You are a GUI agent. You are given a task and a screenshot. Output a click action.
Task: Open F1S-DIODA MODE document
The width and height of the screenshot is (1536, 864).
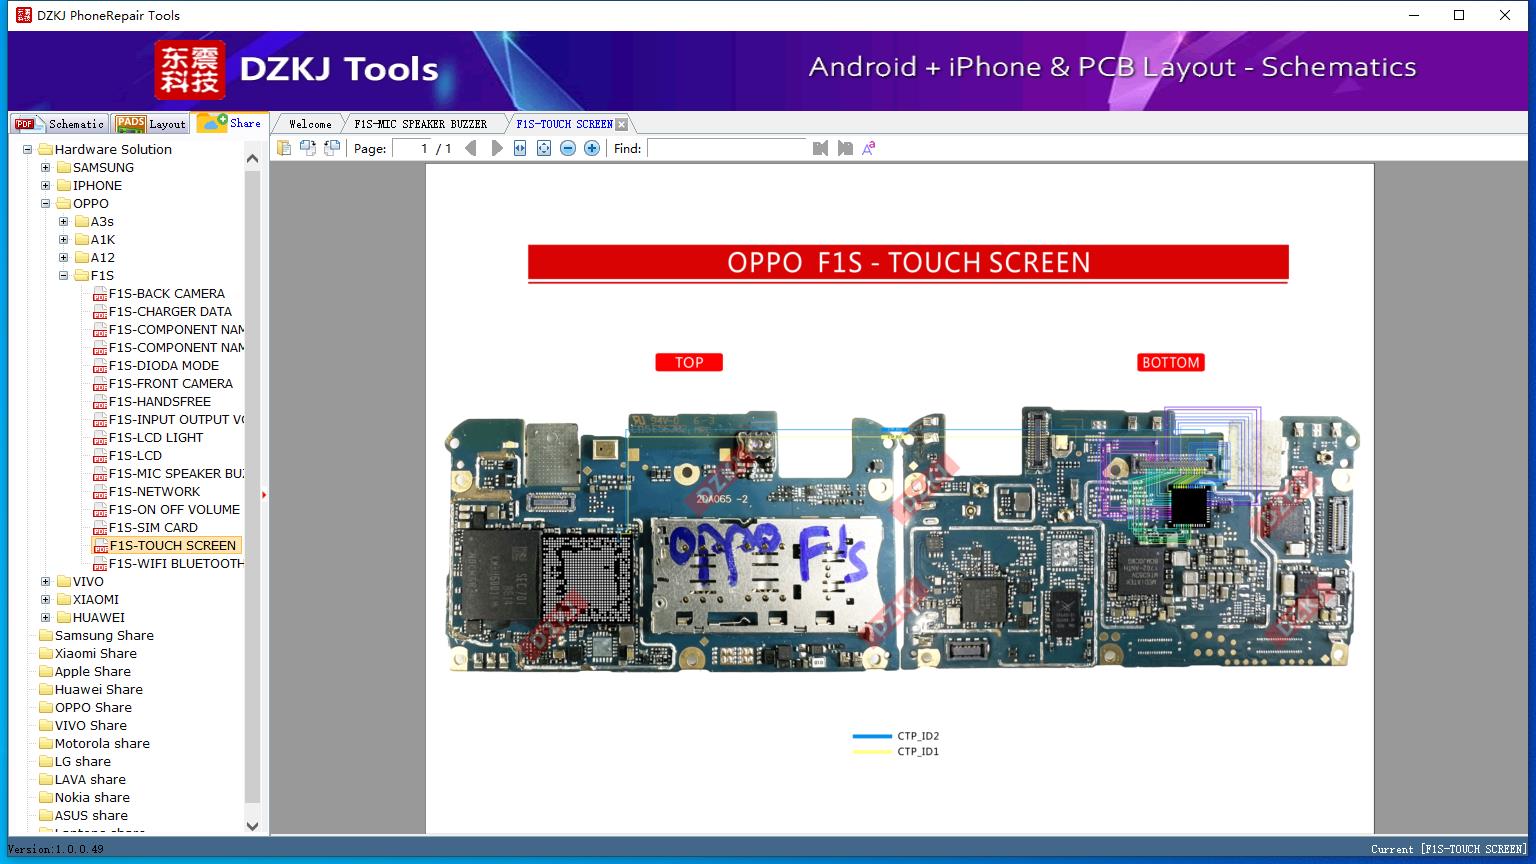pyautogui.click(x=164, y=366)
